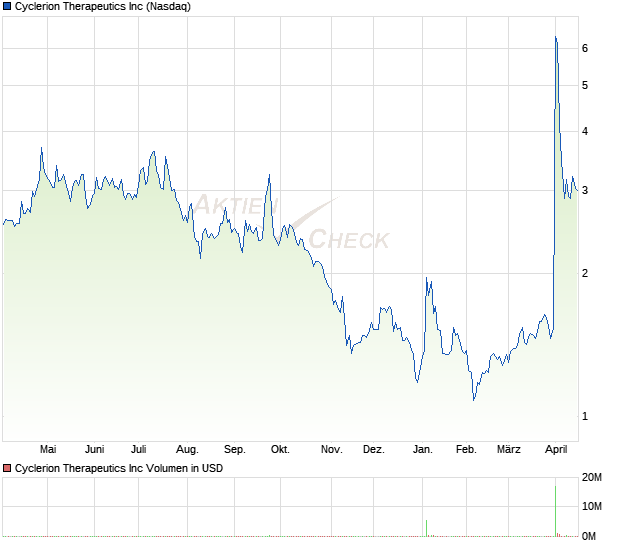Click the Nov. month label

pyautogui.click(x=331, y=450)
